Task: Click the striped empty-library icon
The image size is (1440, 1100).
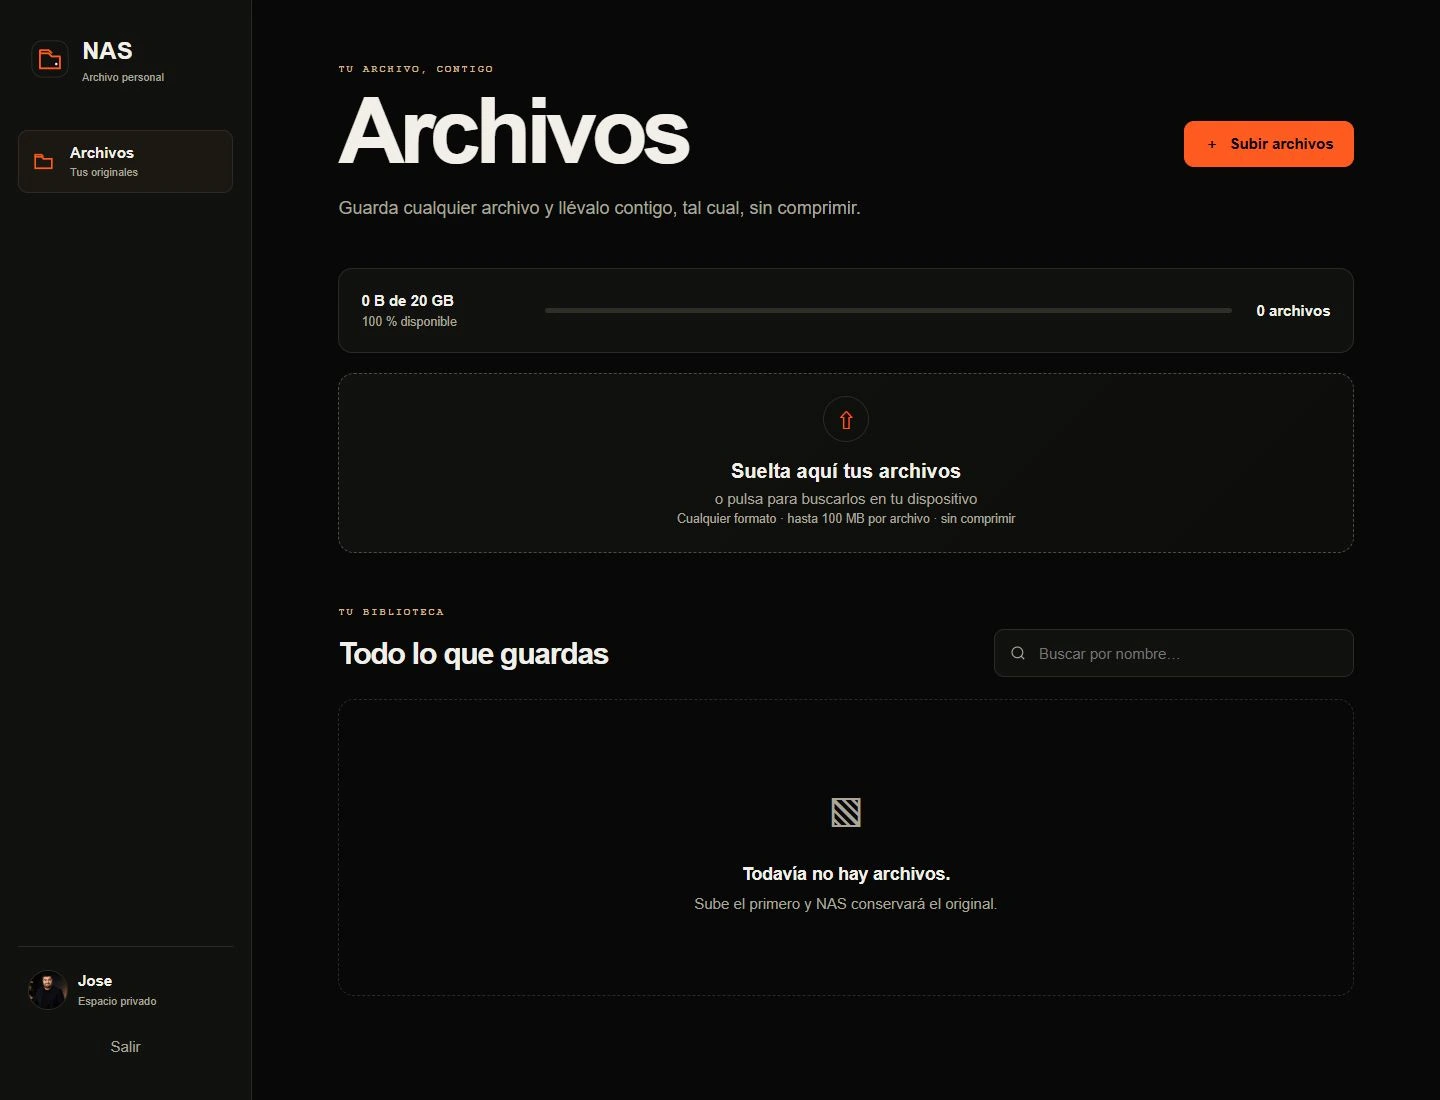Action: 846,812
